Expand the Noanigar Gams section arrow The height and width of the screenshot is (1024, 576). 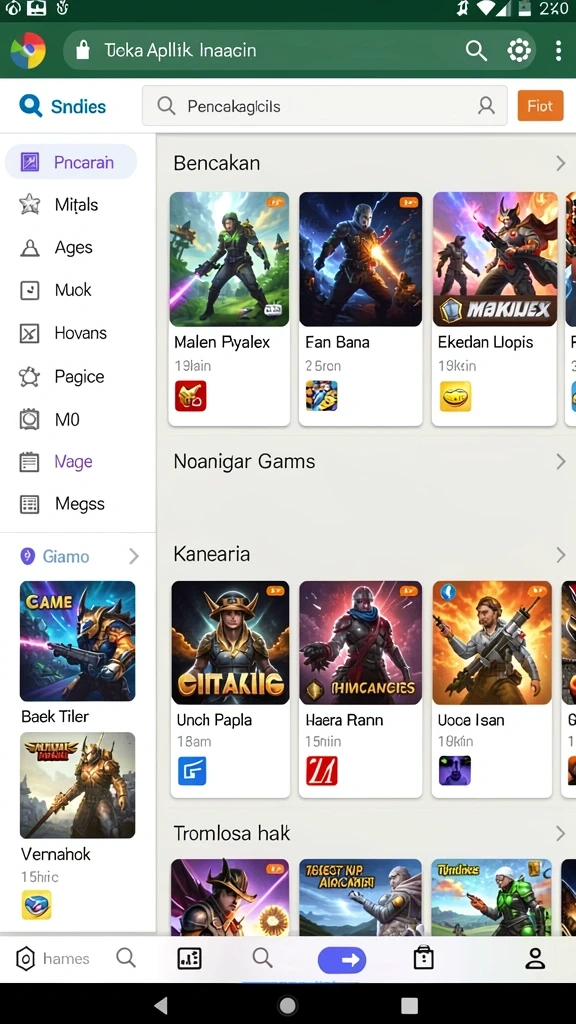(560, 462)
